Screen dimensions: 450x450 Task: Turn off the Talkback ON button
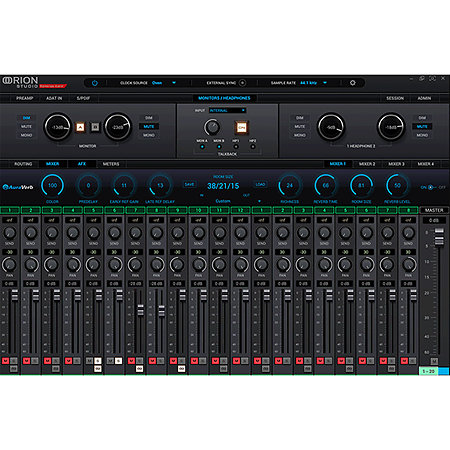pyautogui.click(x=241, y=127)
